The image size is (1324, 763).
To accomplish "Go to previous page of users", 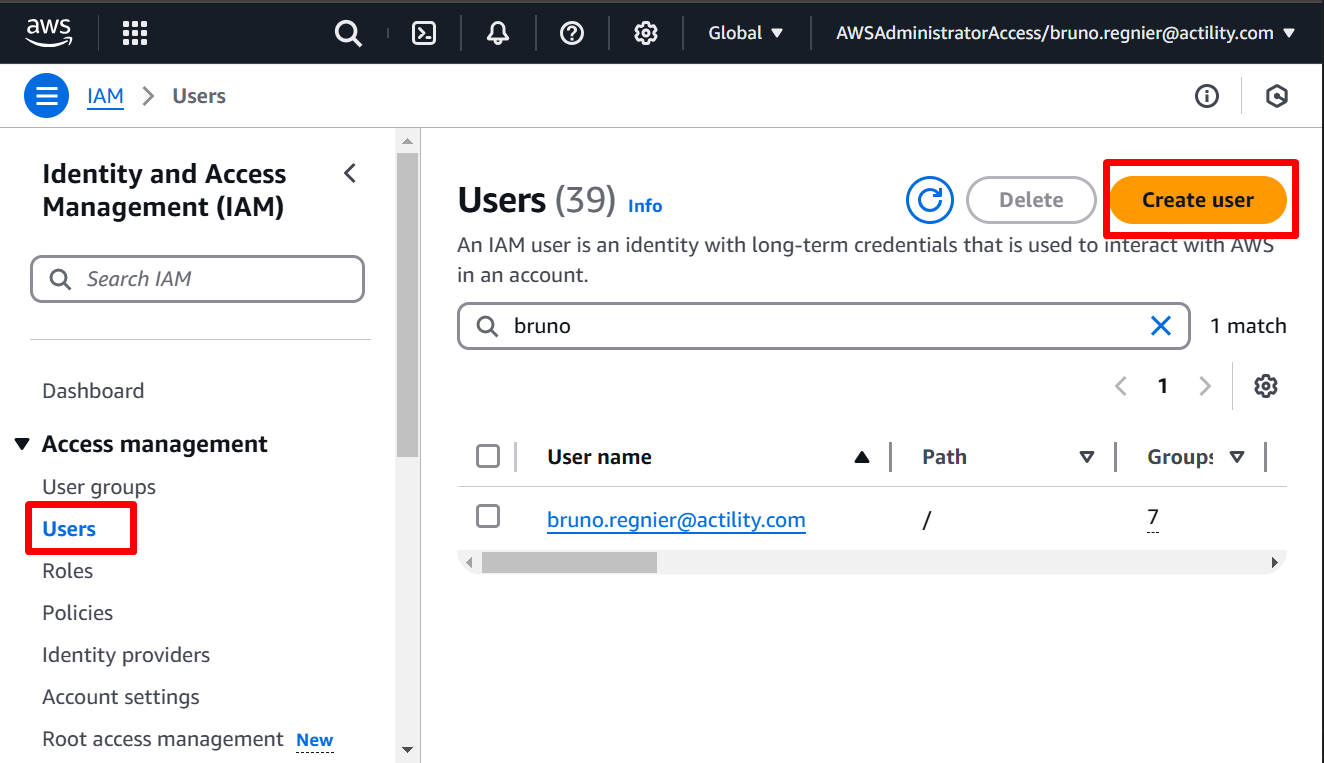I will click(1121, 386).
